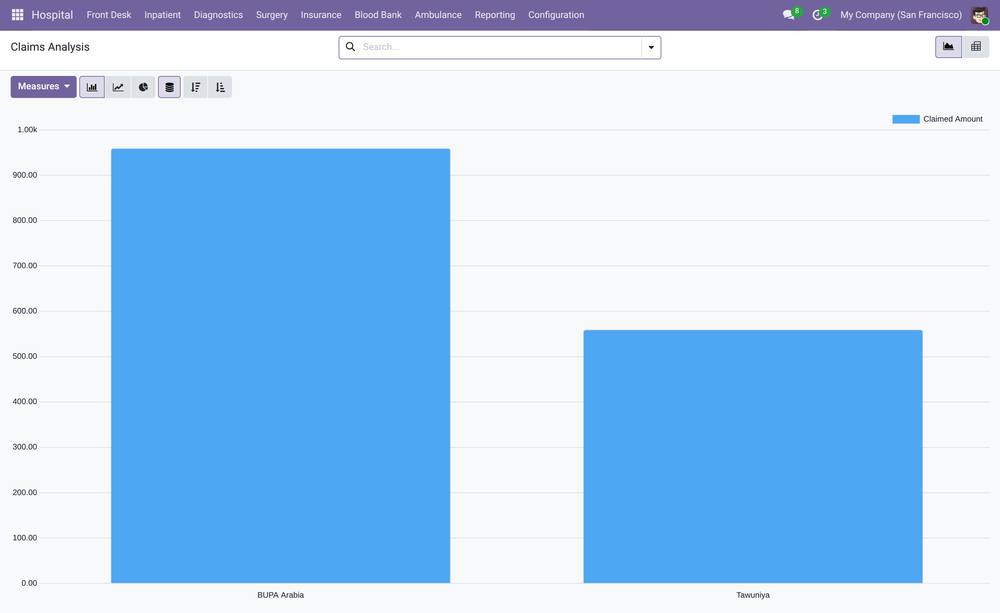1000x613 pixels.
Task: Click the Tawuniya axis label
Action: click(753, 595)
